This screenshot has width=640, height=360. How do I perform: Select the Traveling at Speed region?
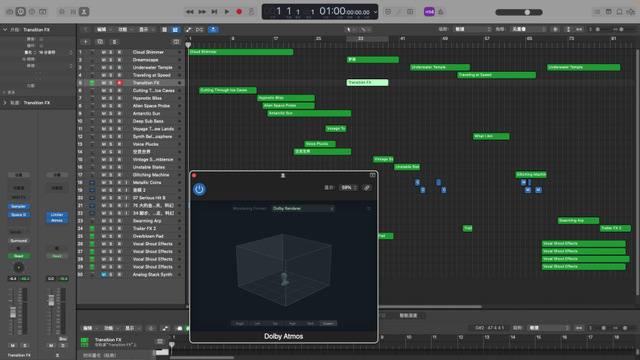[x=496, y=75]
